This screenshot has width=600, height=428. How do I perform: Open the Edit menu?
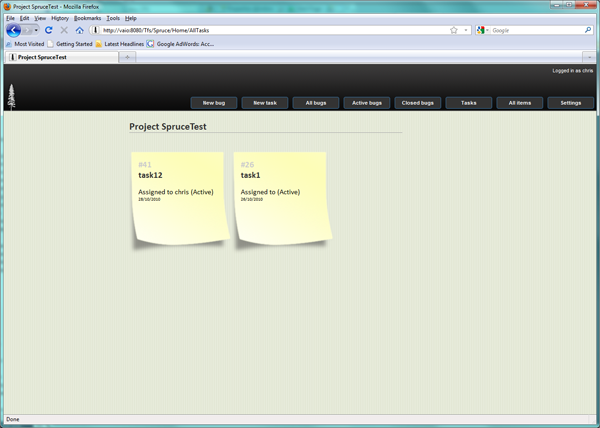coord(24,18)
